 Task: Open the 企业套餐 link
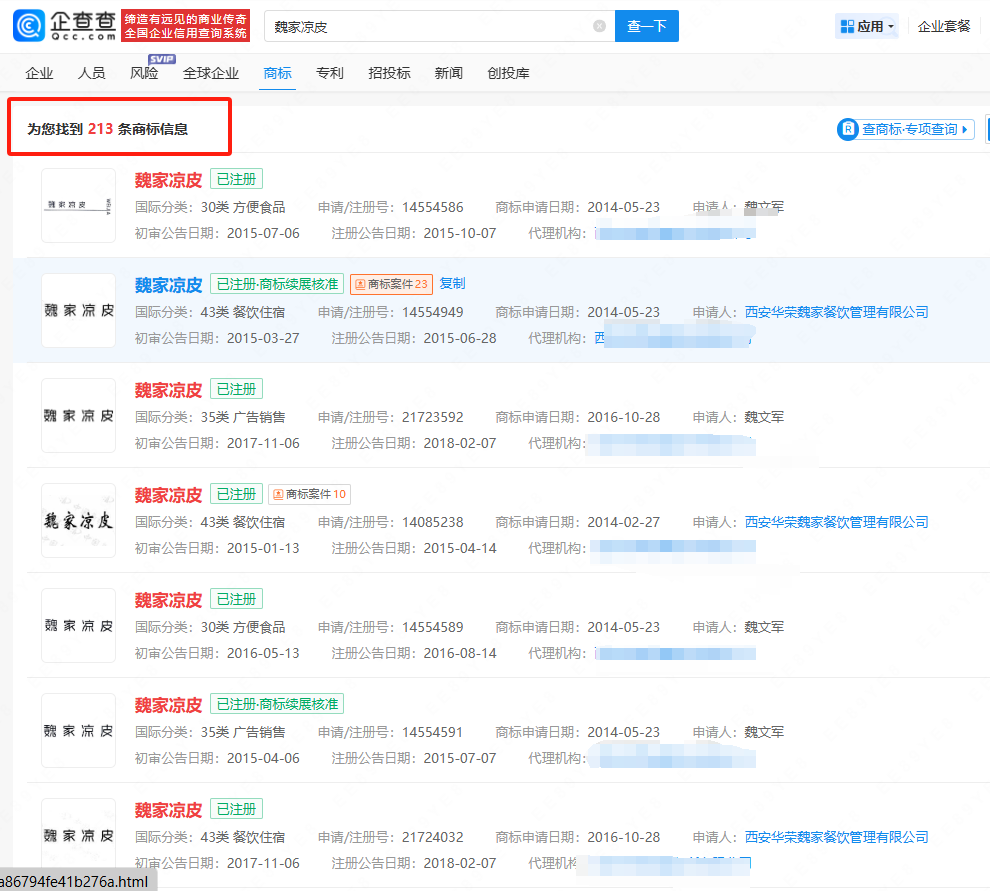pyautogui.click(x=944, y=26)
